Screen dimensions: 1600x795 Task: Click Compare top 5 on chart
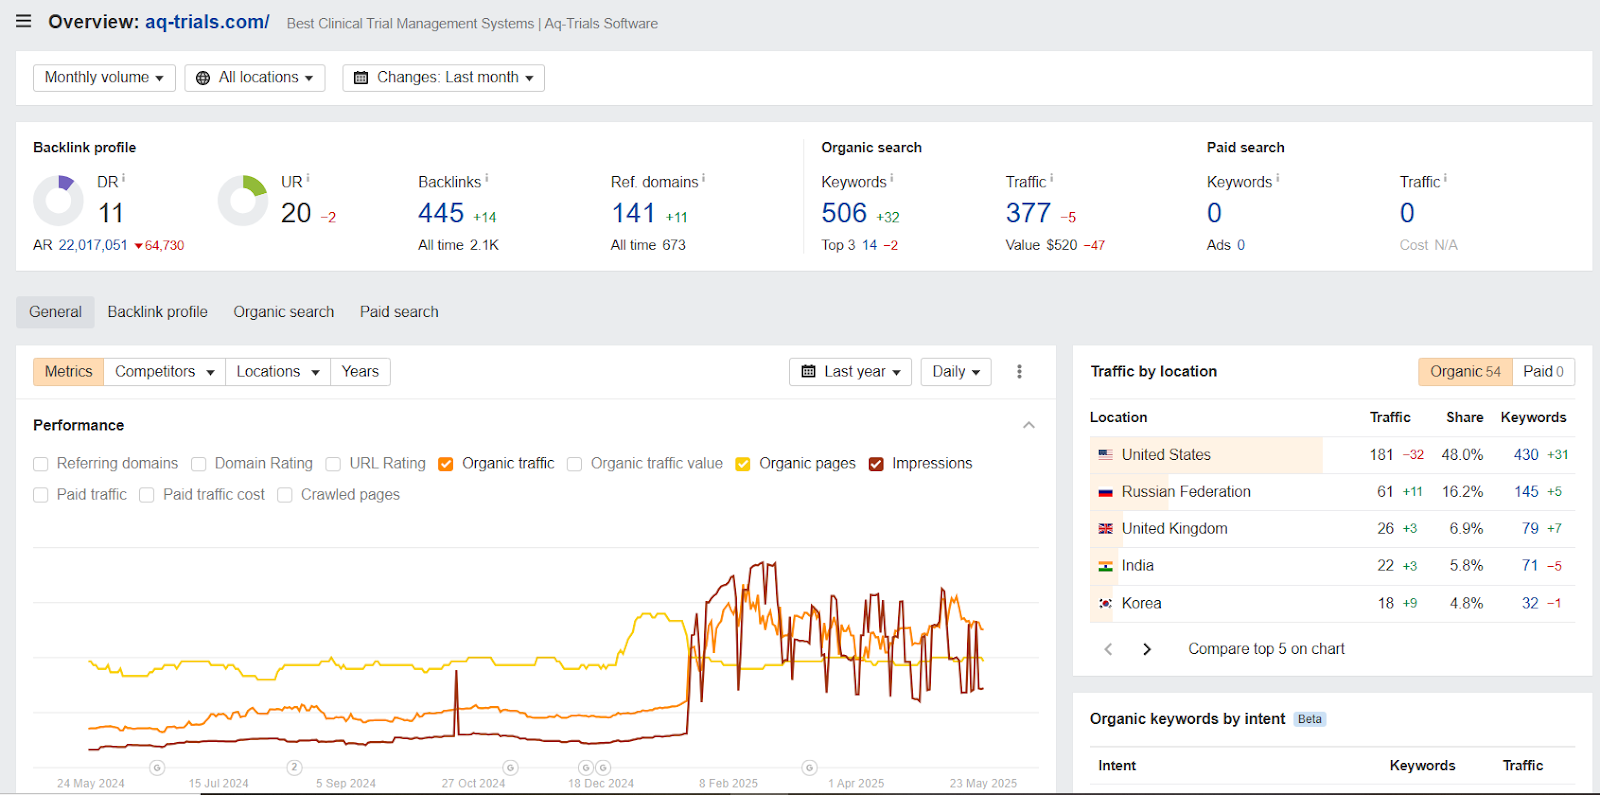pyautogui.click(x=1266, y=649)
